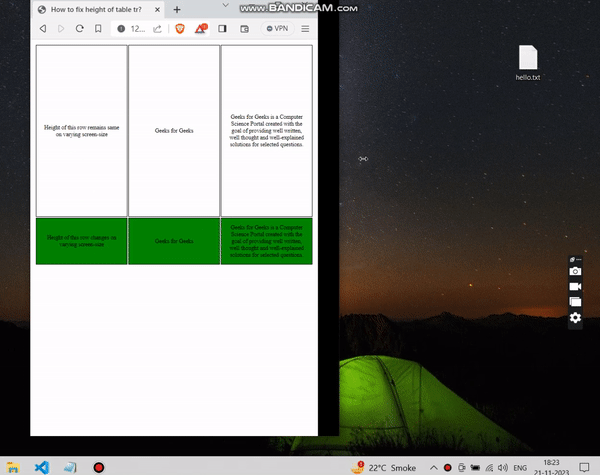Click green 'Height of this row changes' cell

(82, 241)
